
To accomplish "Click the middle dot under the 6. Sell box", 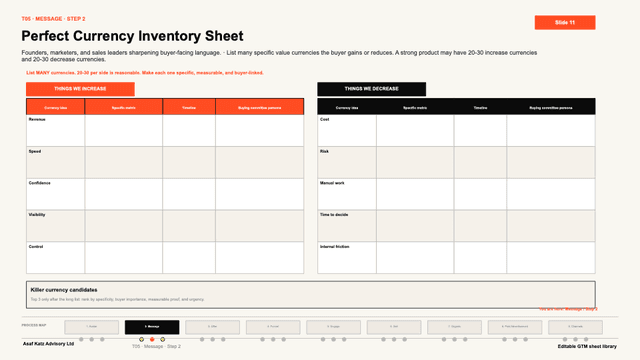I will tap(394, 339).
